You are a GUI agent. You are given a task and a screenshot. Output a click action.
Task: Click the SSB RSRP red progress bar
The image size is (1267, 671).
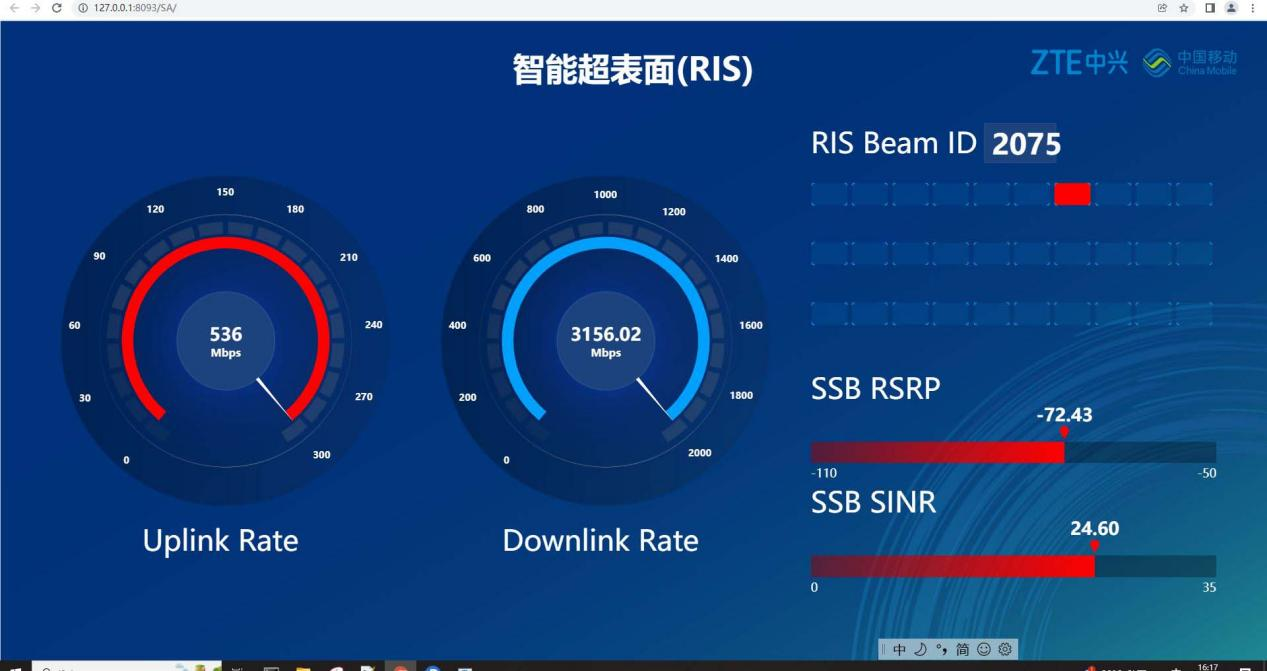point(937,452)
